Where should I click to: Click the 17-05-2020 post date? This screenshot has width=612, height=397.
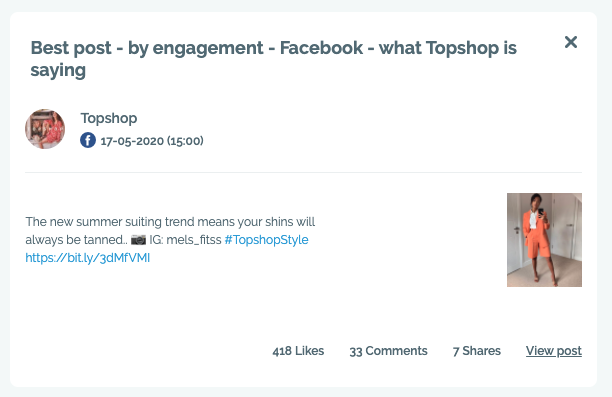pos(132,141)
